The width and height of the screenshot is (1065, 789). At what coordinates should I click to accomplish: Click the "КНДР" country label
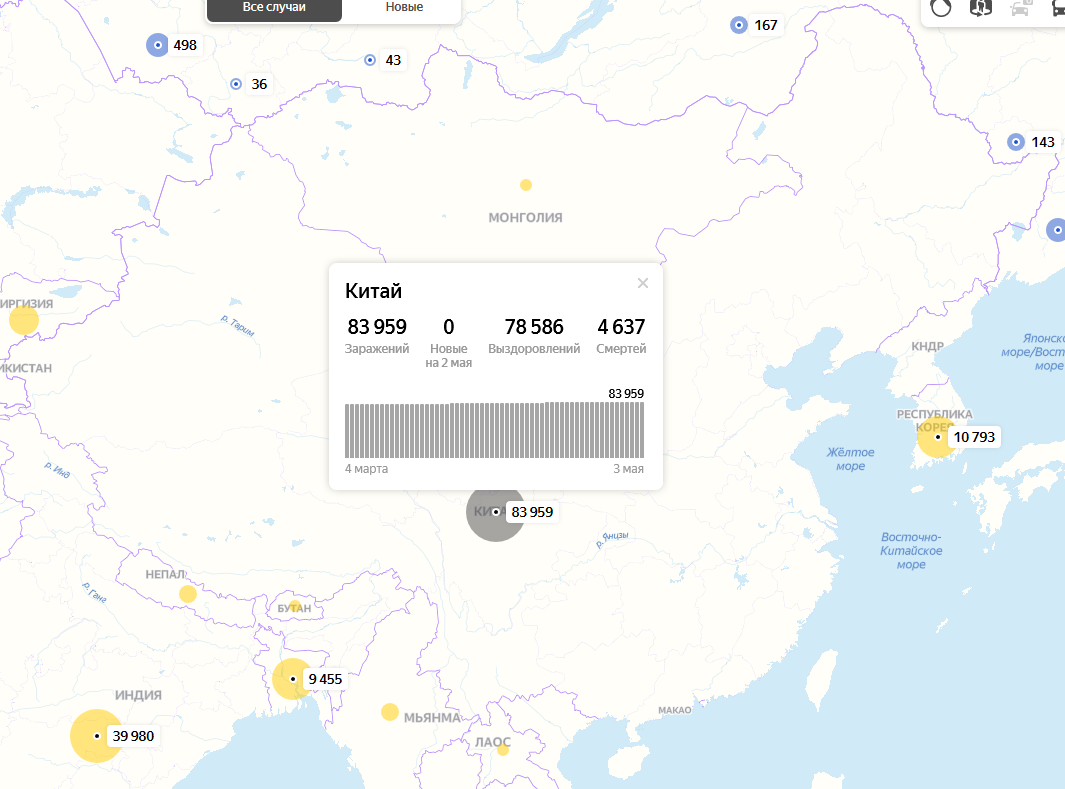(928, 346)
